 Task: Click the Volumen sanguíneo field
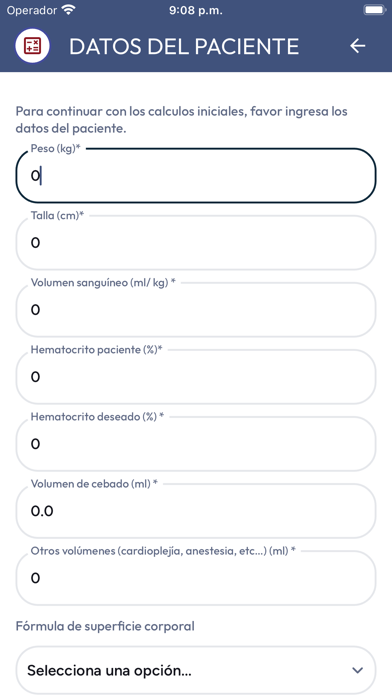coord(196,310)
